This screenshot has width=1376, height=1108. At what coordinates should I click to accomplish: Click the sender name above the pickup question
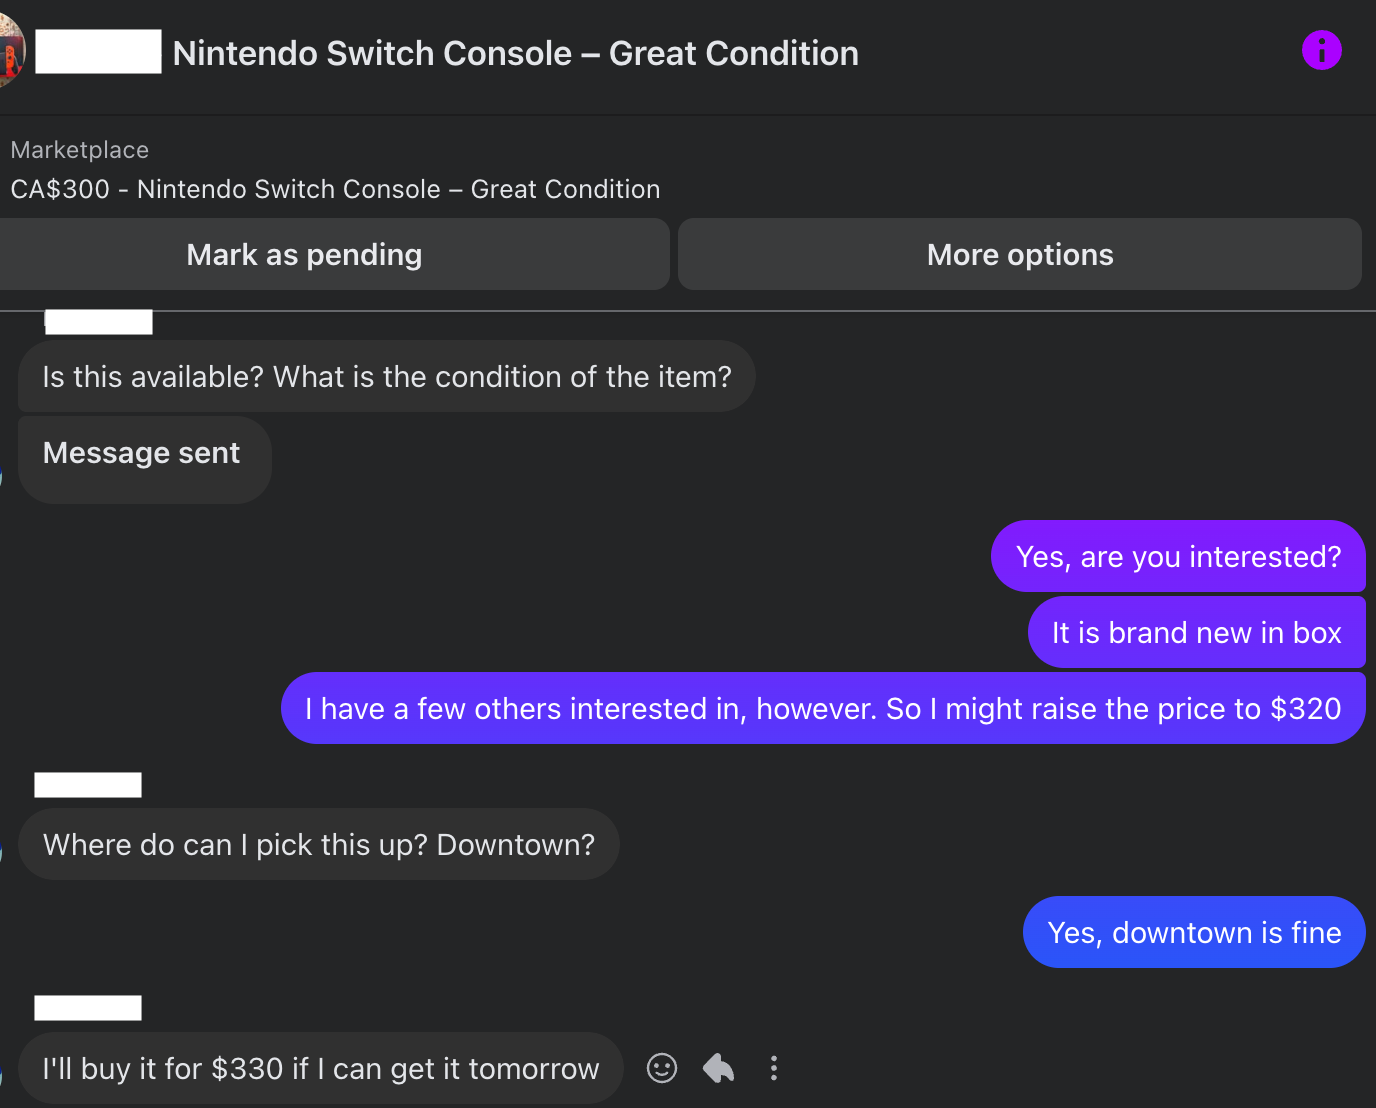pyautogui.click(x=88, y=785)
